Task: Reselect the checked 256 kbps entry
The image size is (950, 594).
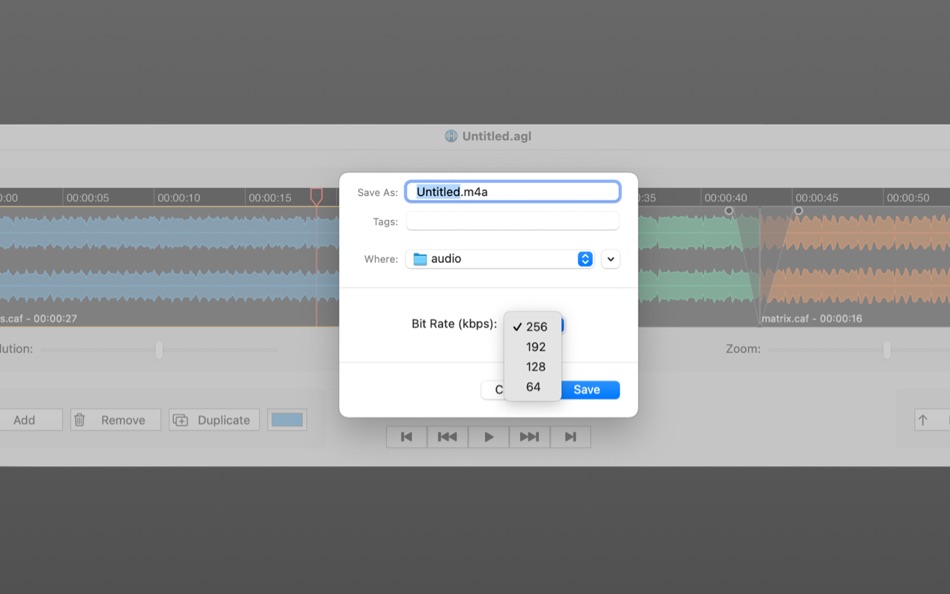Action: coord(535,326)
